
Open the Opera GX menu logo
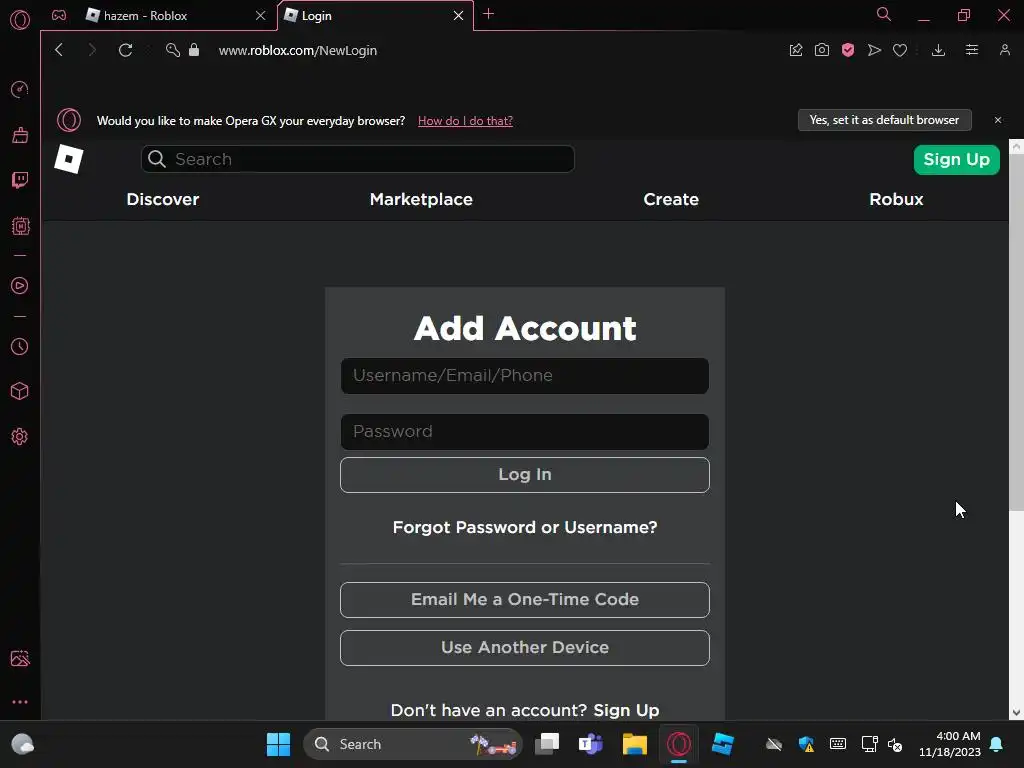tap(20, 20)
